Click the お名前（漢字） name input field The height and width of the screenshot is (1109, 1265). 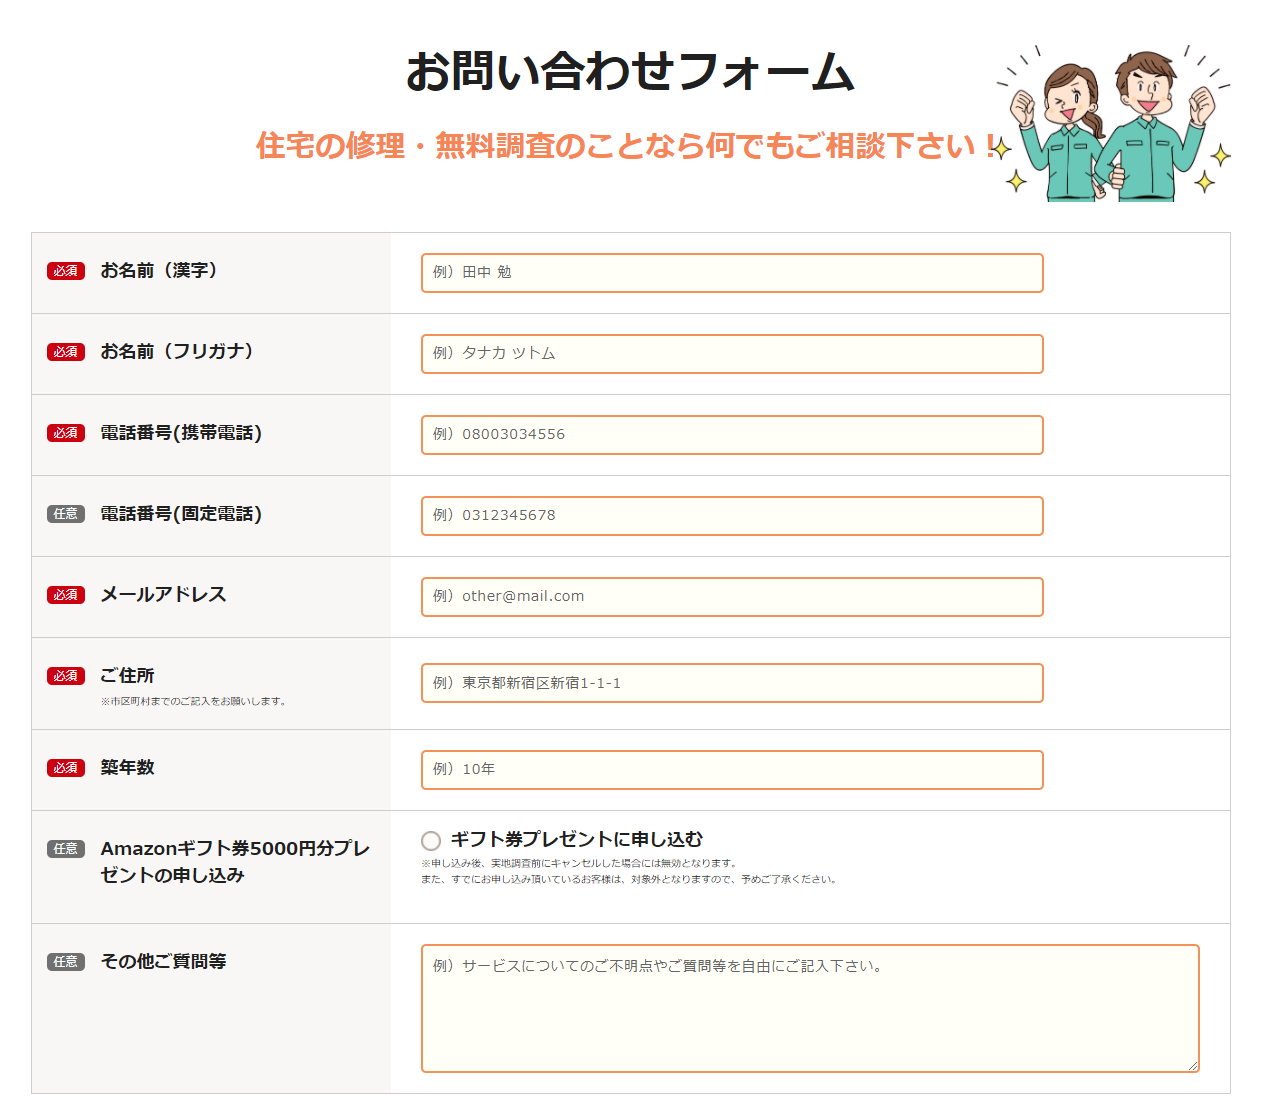click(x=731, y=273)
